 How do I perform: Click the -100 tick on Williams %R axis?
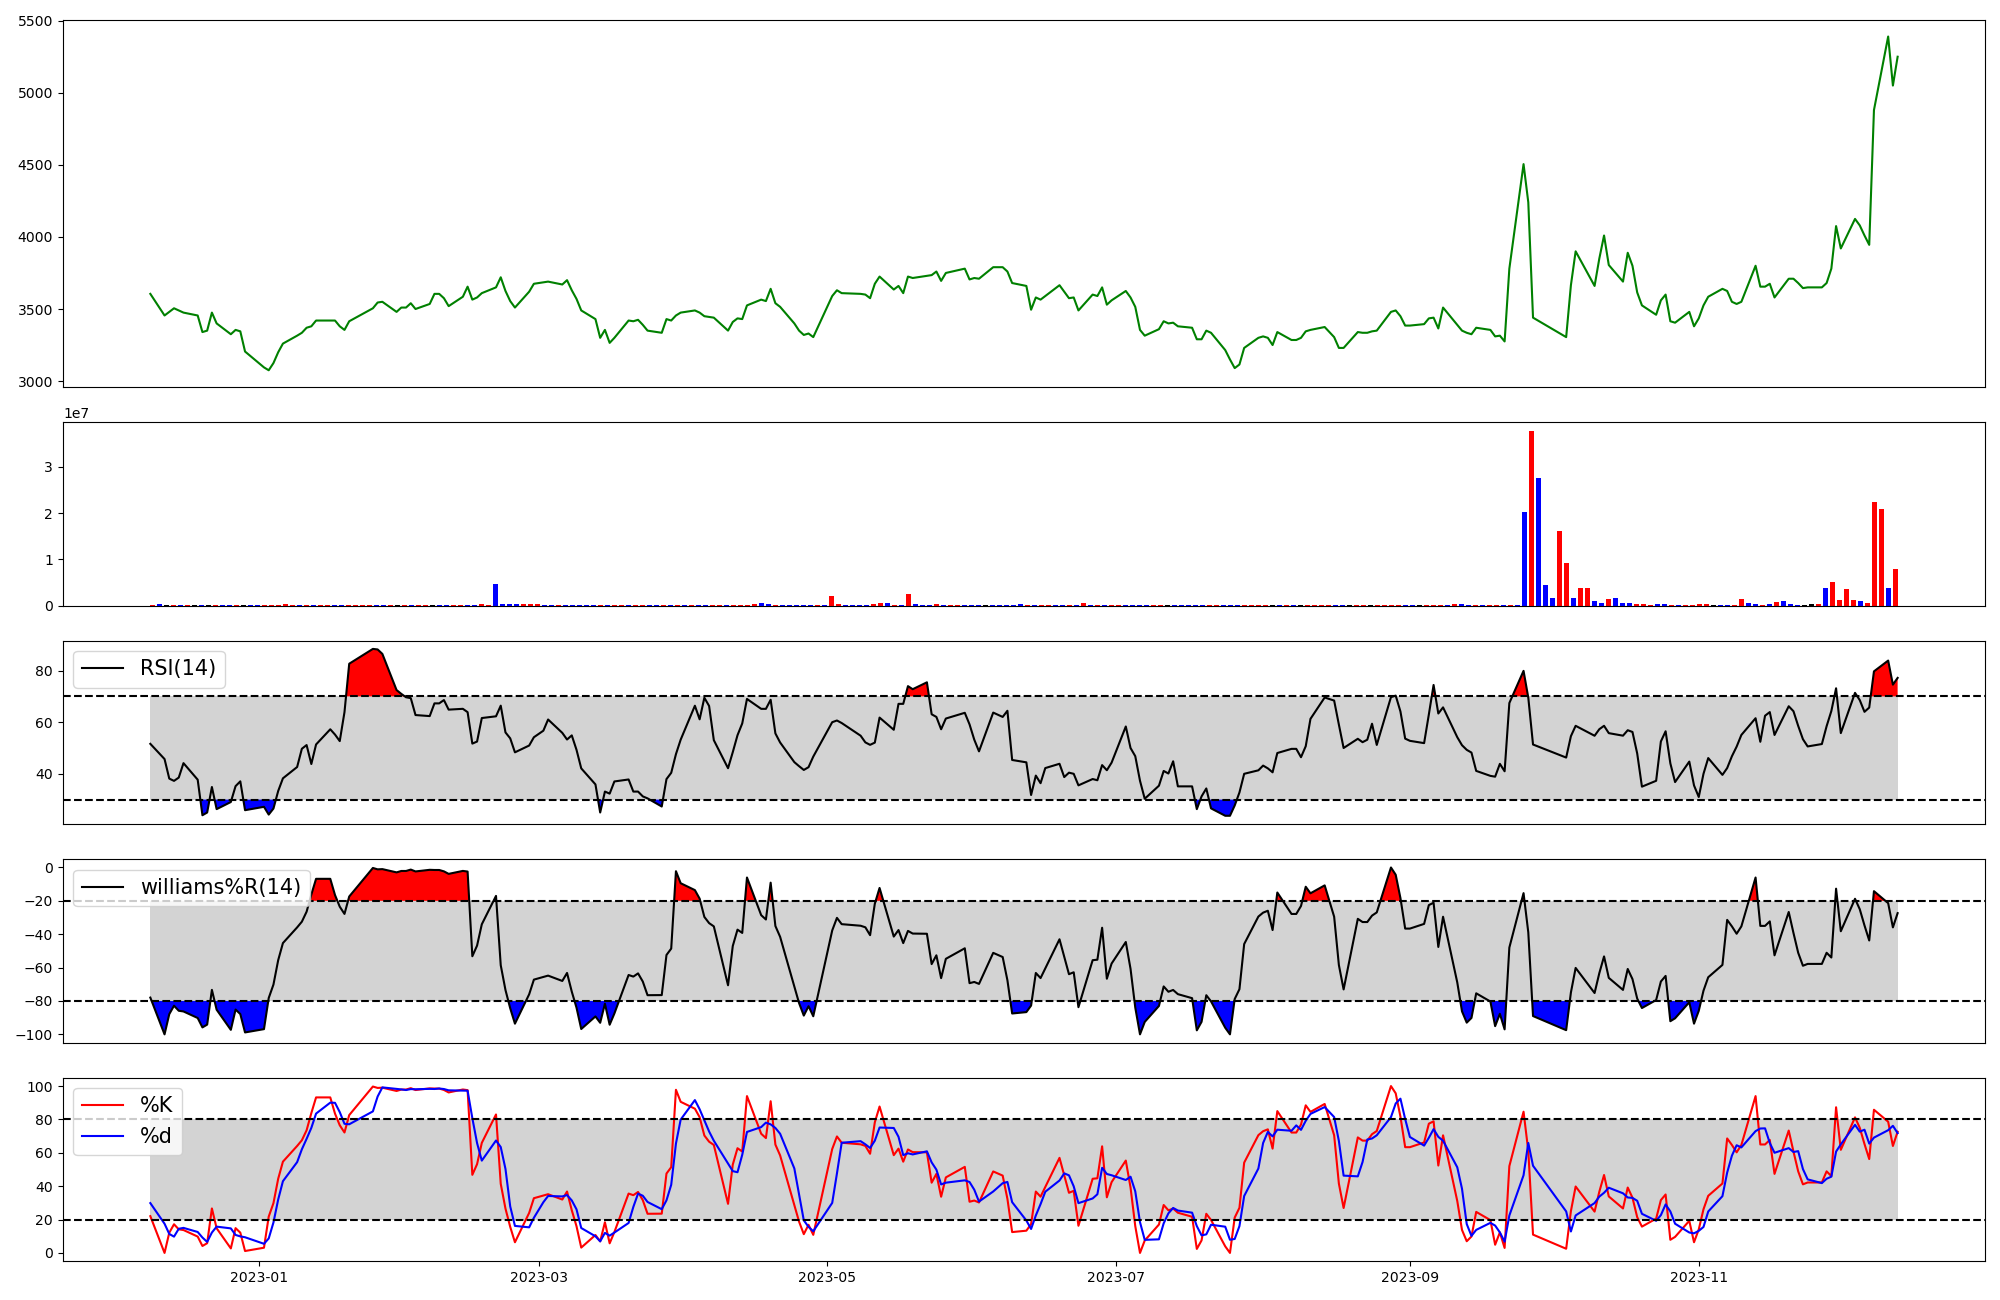[32, 1035]
